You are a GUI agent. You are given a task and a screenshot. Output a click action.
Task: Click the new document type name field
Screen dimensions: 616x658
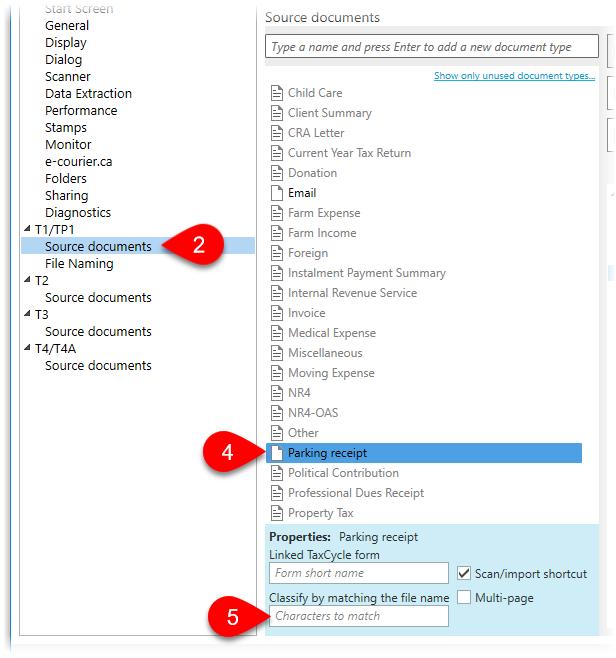tap(432, 47)
